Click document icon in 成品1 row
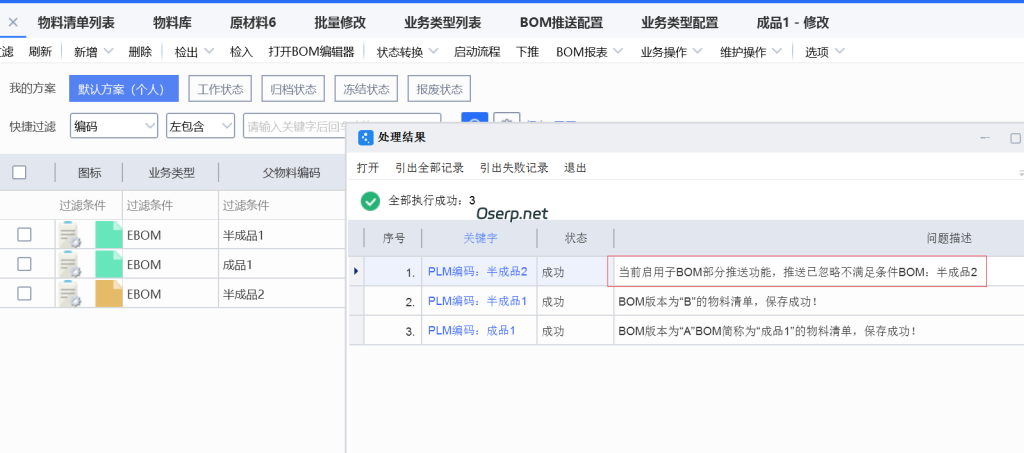The height and width of the screenshot is (453, 1024). [x=69, y=264]
